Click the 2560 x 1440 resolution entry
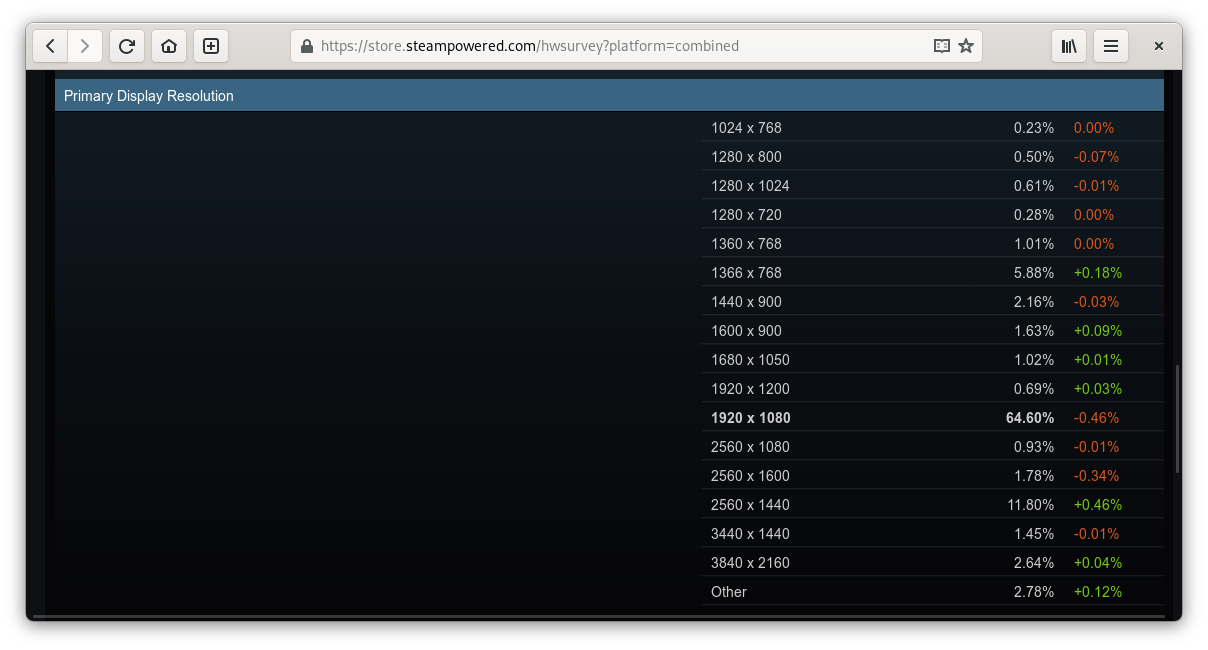1208x650 pixels. pos(750,505)
